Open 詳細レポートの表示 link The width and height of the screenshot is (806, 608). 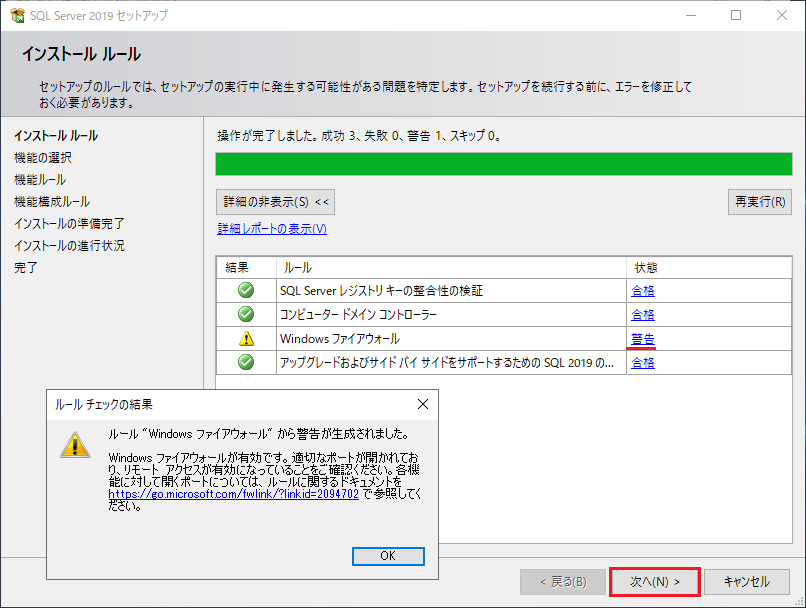coord(272,229)
